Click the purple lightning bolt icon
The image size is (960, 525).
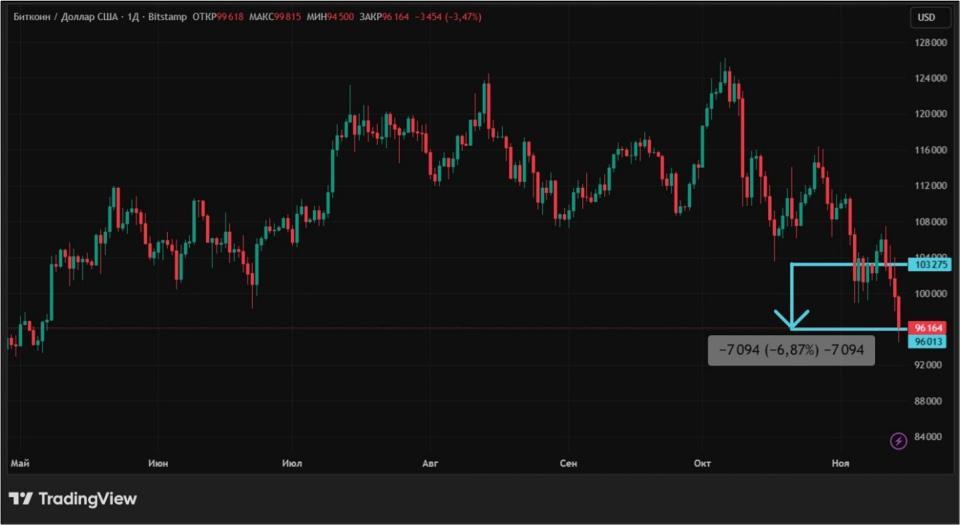point(898,440)
